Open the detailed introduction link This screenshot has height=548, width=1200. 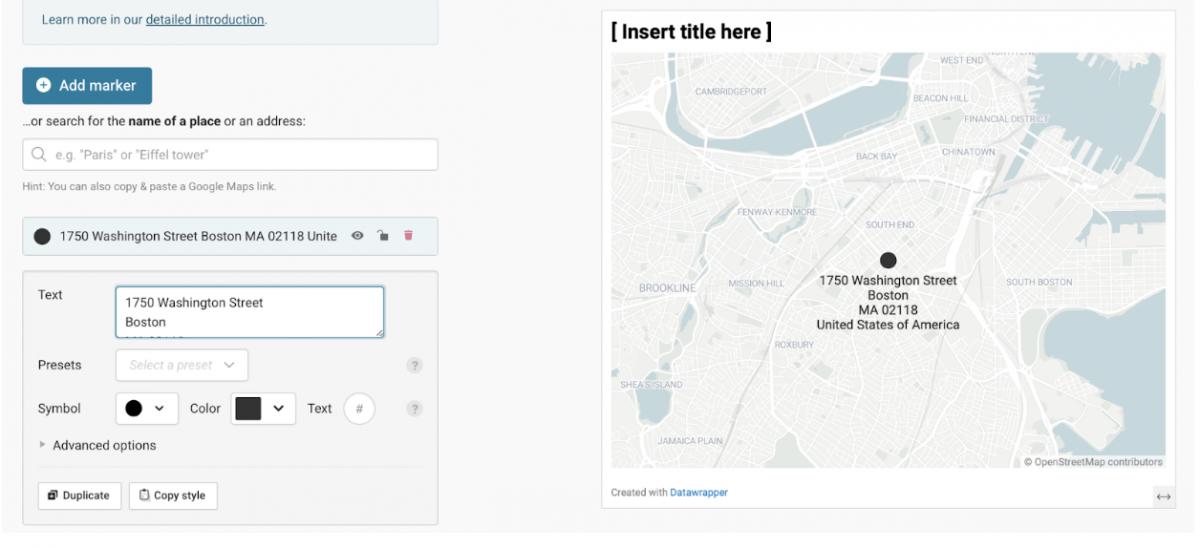(205, 20)
